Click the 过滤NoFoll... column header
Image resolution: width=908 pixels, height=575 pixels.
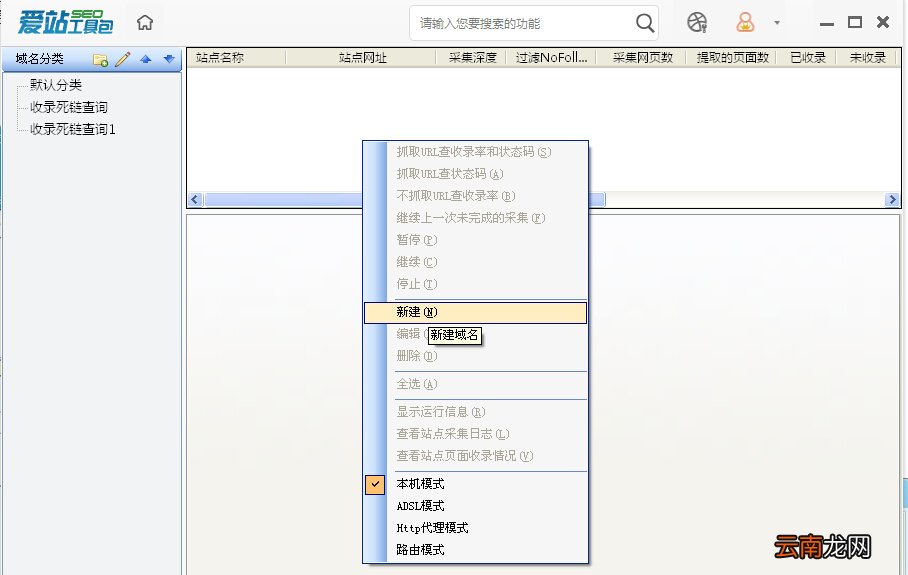(551, 58)
